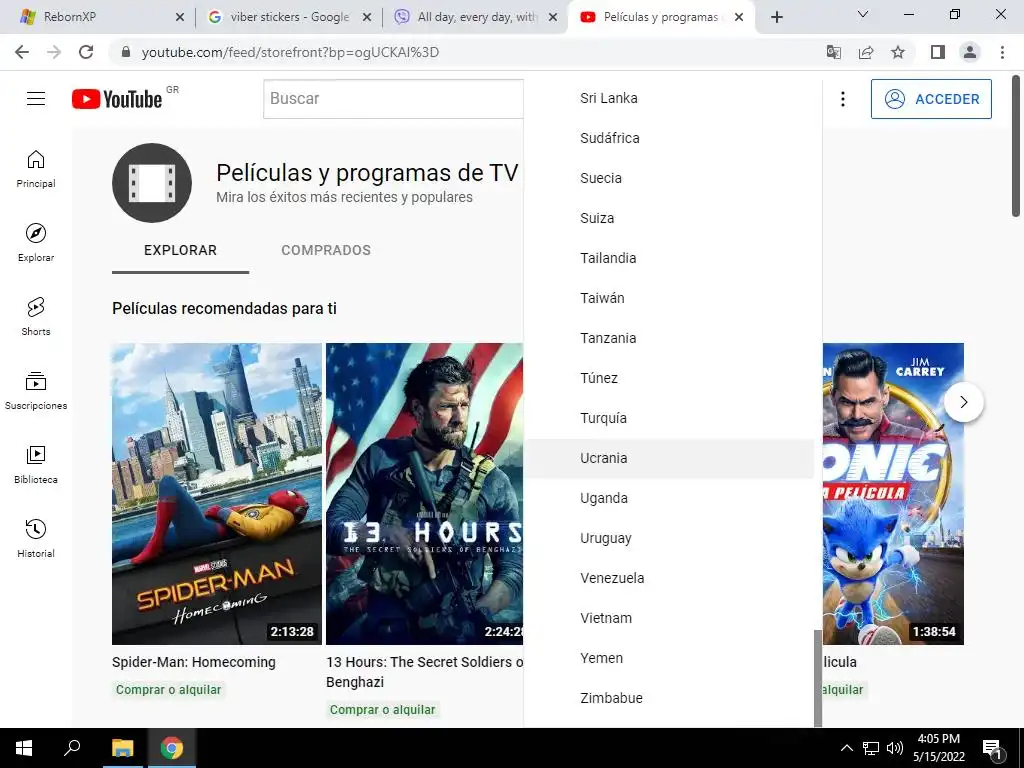The image size is (1024, 768).
Task: Open the YouTube hamburger guide menu
Action: [36, 99]
